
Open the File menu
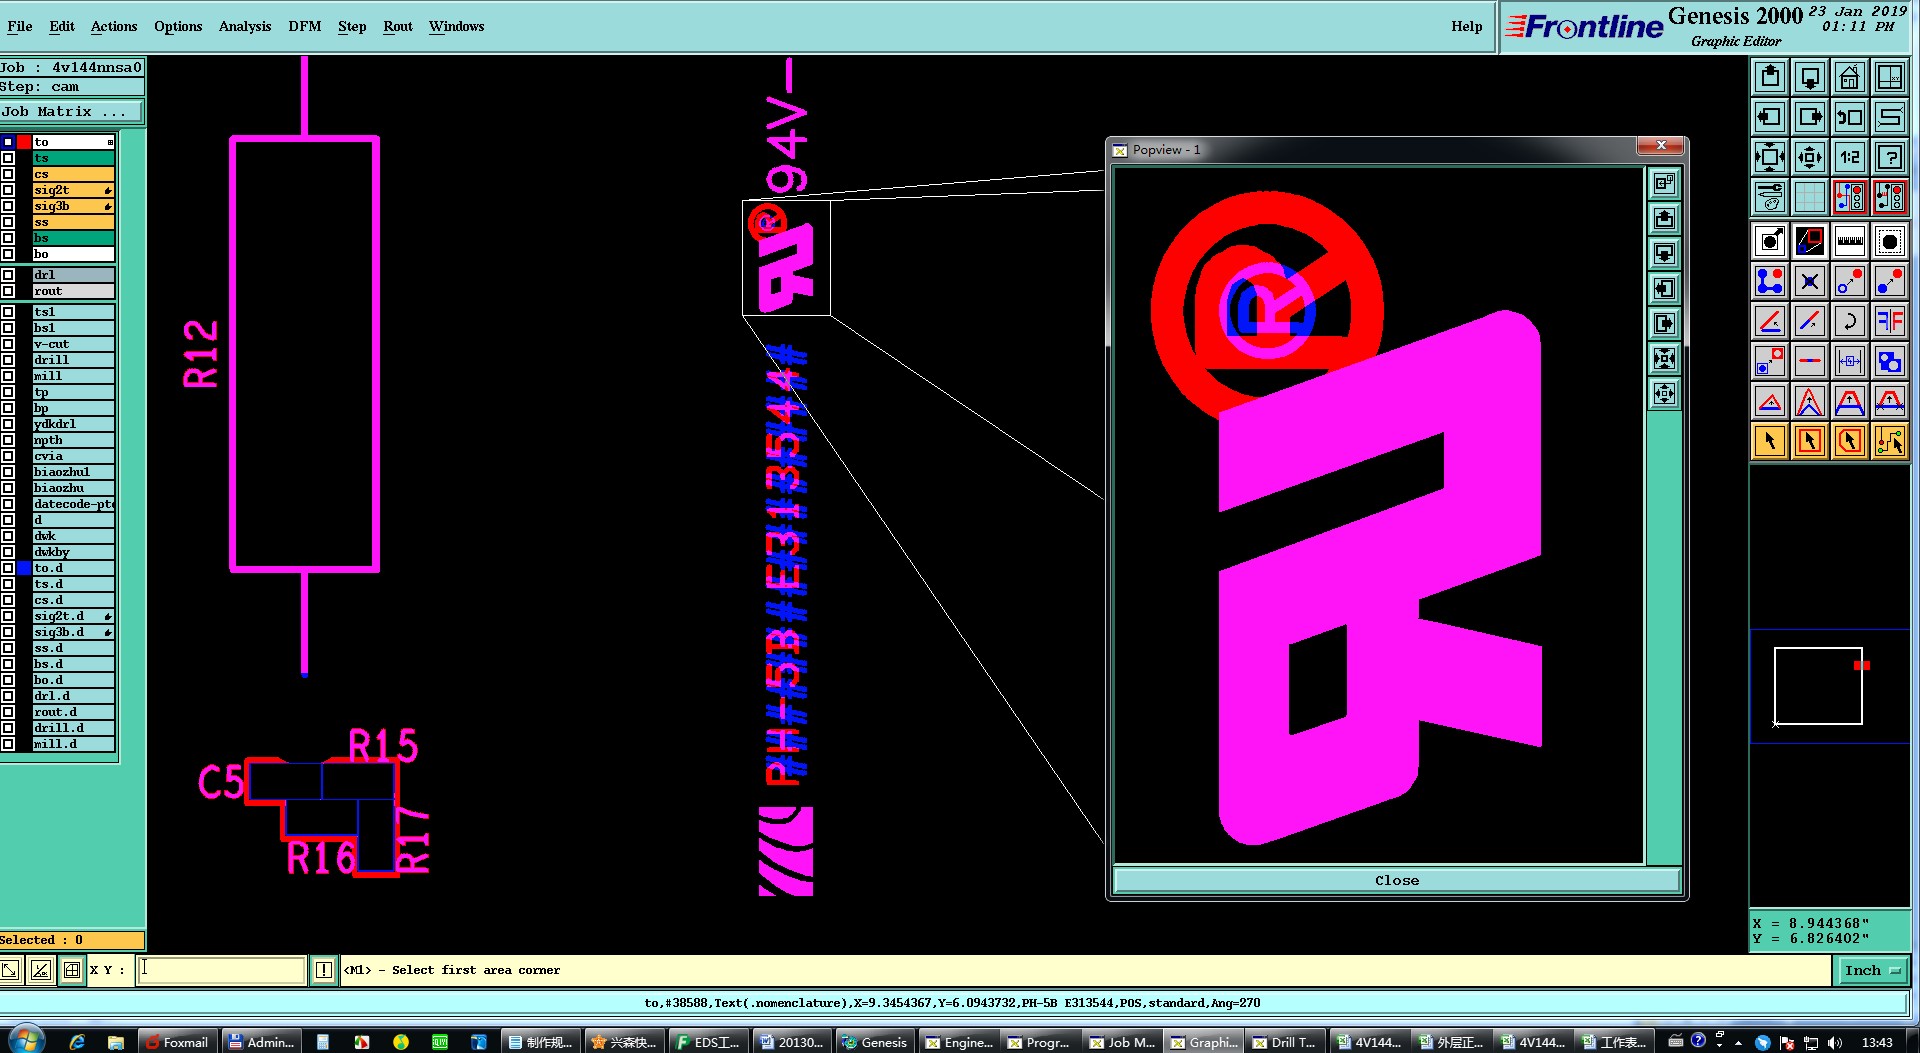click(x=20, y=26)
